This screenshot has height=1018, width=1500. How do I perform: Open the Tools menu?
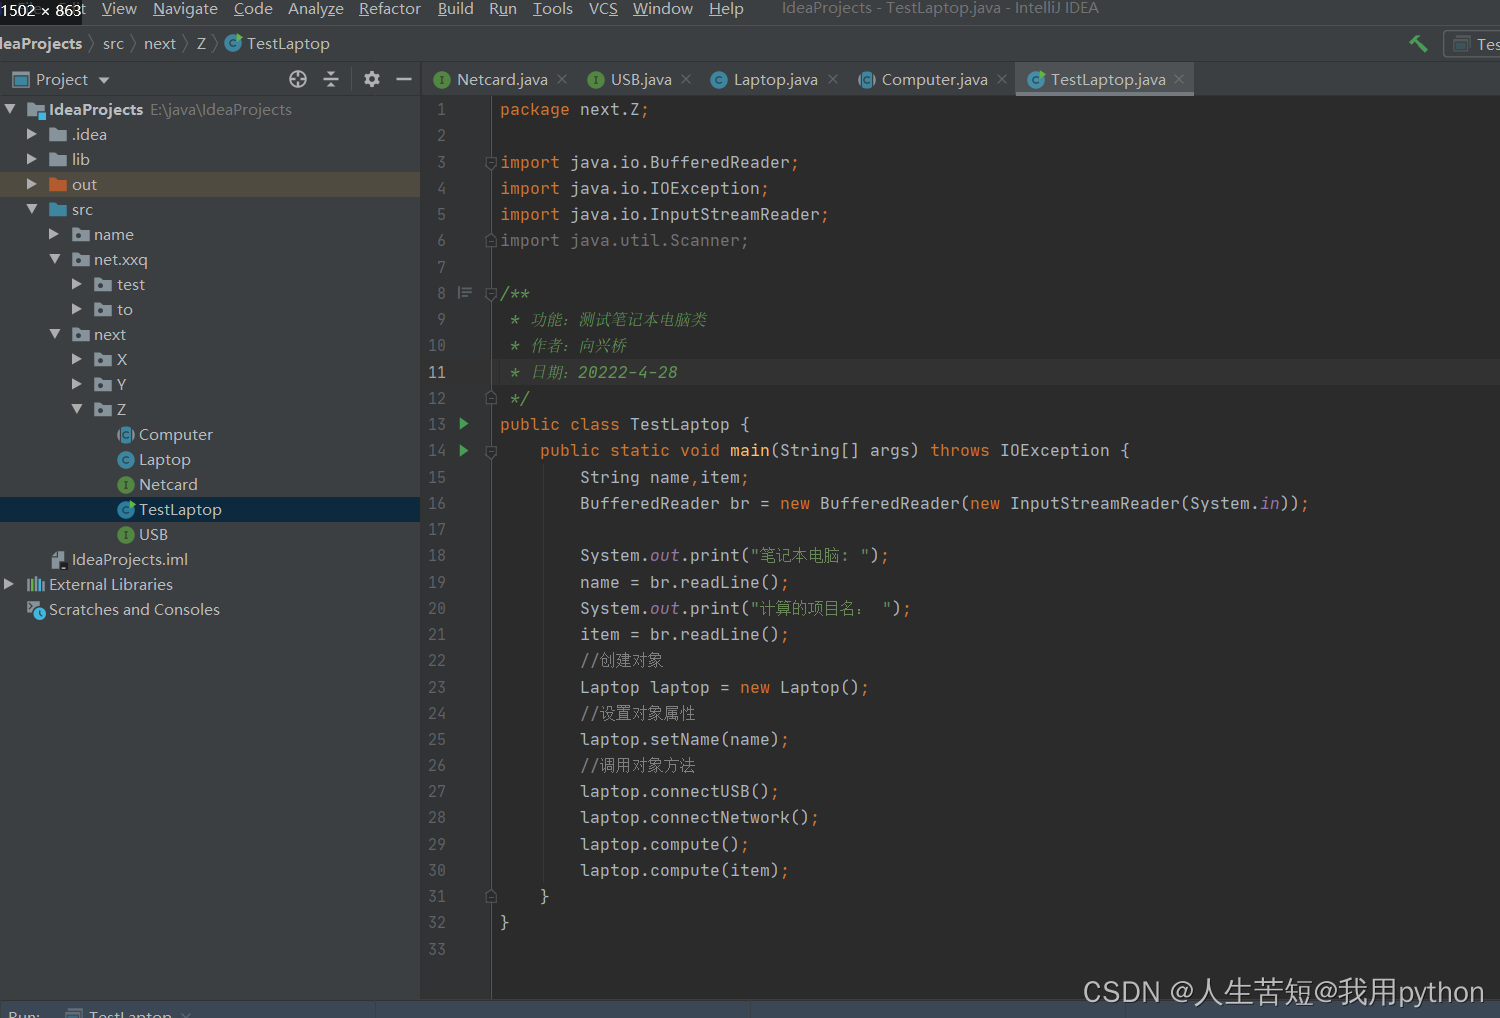tap(553, 9)
